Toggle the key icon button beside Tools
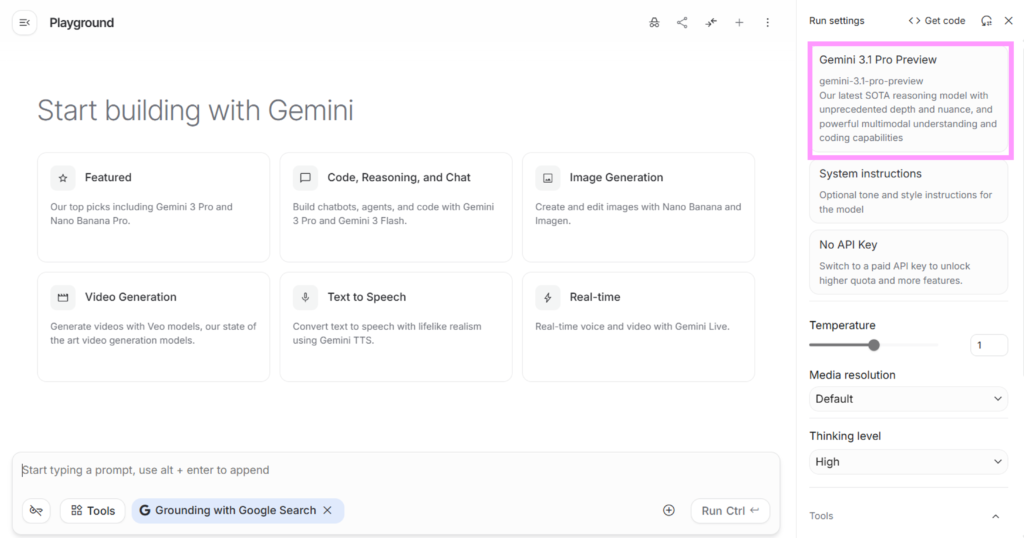Image resolution: width=1024 pixels, height=538 pixels. pos(36,510)
